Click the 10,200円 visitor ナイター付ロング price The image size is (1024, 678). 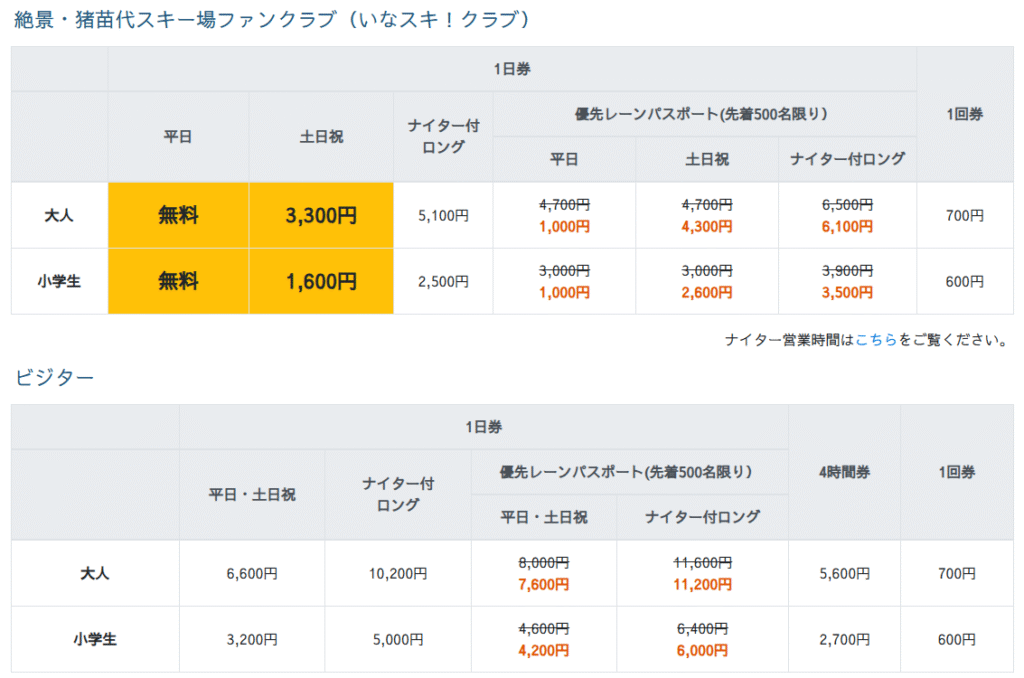coord(395,572)
